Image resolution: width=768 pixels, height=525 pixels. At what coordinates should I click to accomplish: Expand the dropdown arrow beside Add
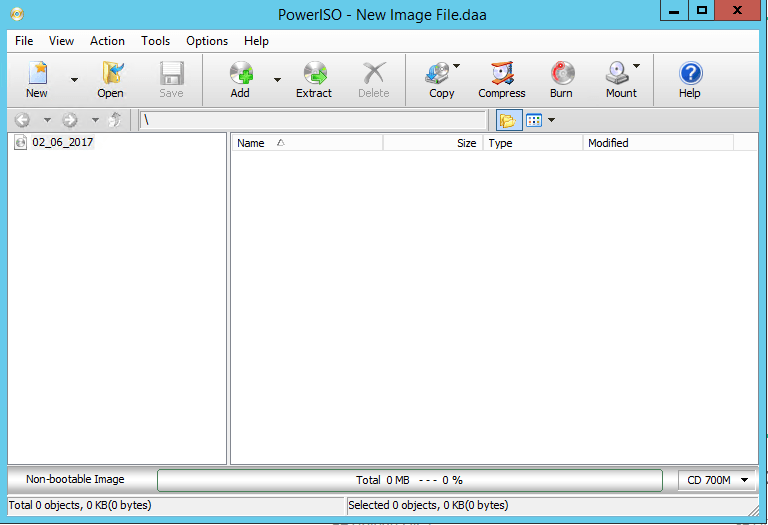point(277,80)
